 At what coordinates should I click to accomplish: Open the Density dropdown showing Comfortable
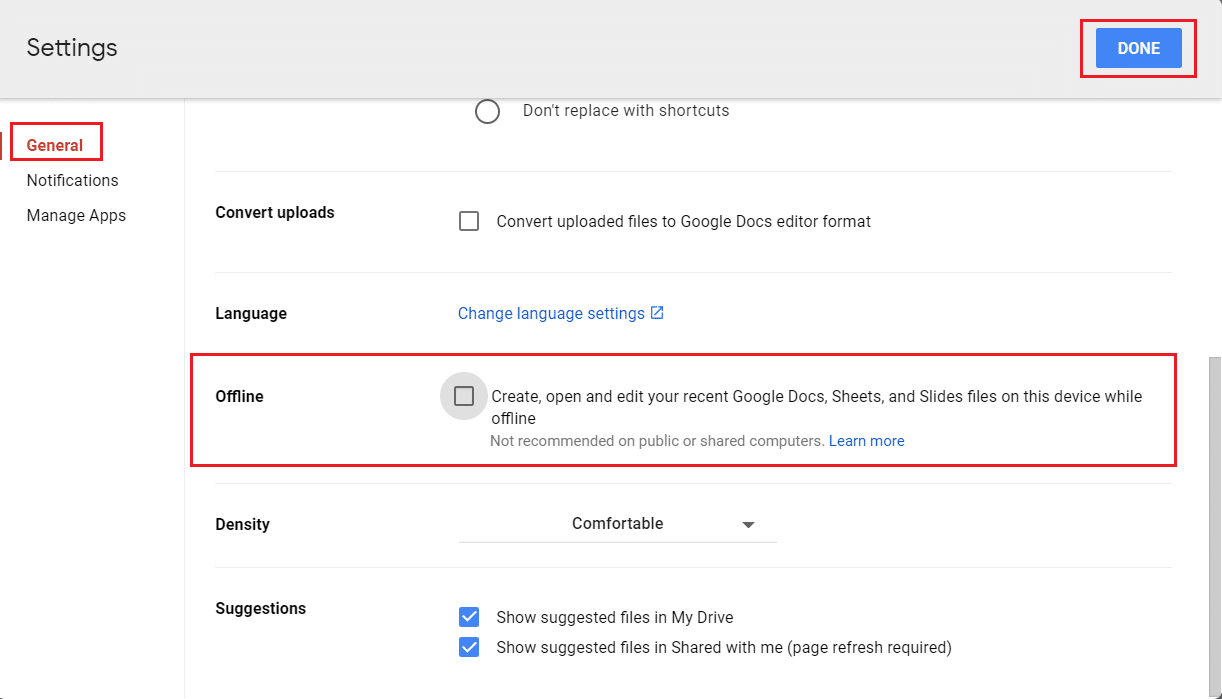pyautogui.click(x=617, y=524)
